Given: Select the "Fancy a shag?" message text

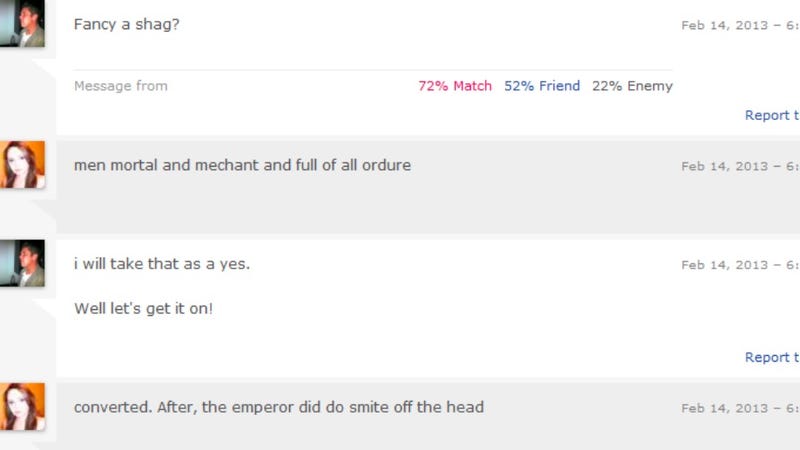Looking at the screenshot, I should (127, 24).
